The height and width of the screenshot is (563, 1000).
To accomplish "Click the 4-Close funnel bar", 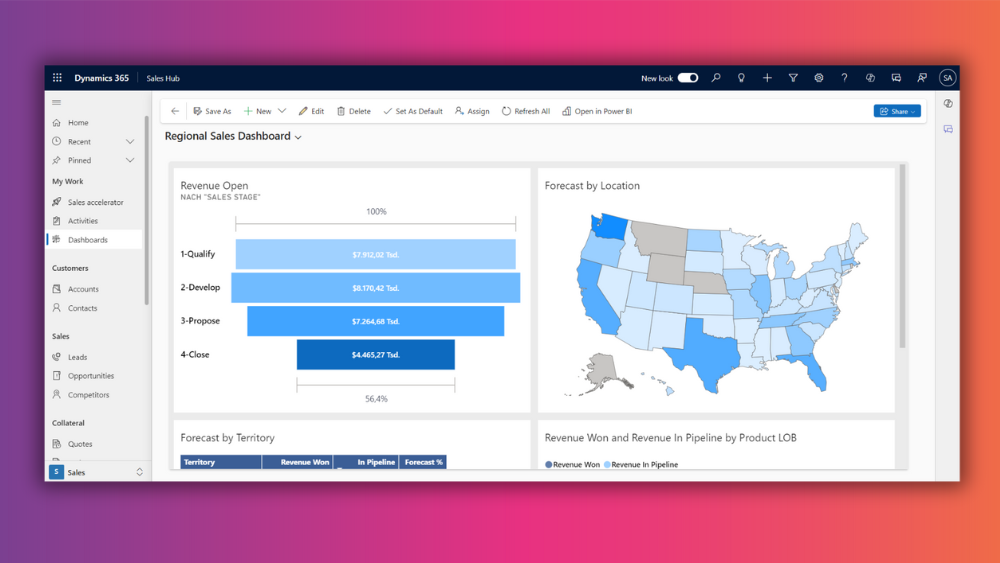I will point(376,355).
